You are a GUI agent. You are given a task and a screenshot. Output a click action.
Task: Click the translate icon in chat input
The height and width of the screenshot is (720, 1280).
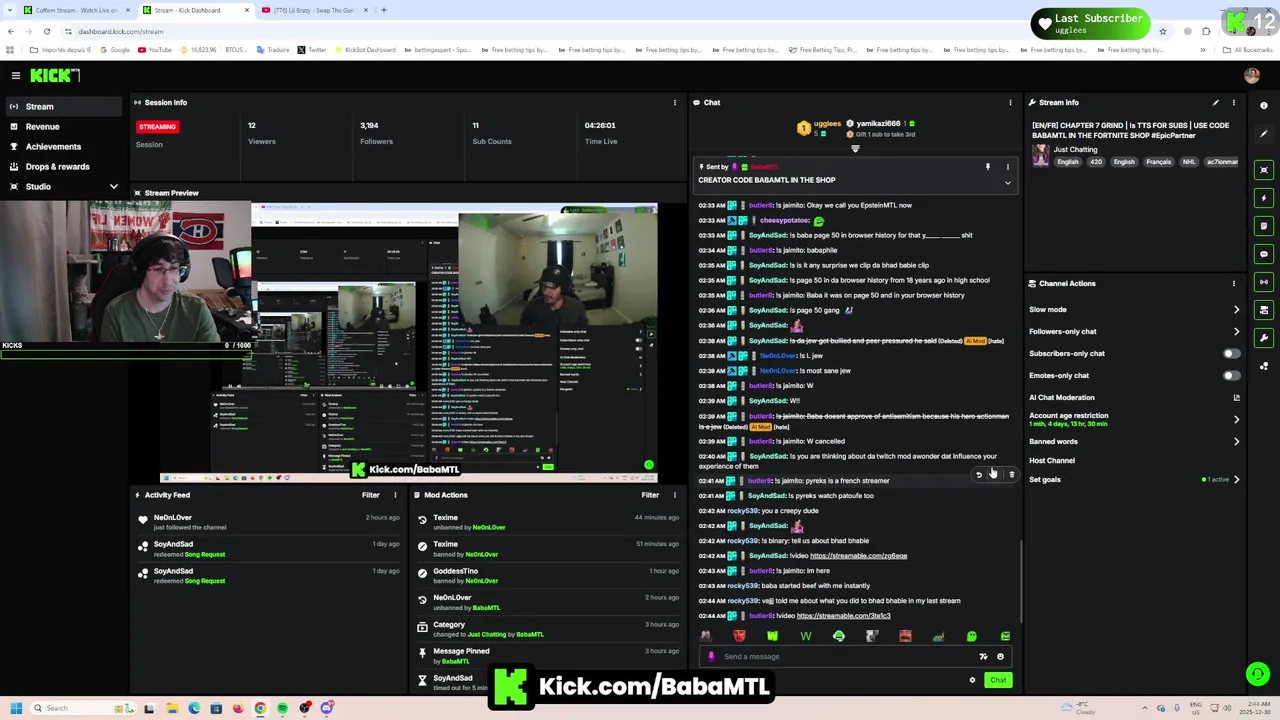click(983, 657)
